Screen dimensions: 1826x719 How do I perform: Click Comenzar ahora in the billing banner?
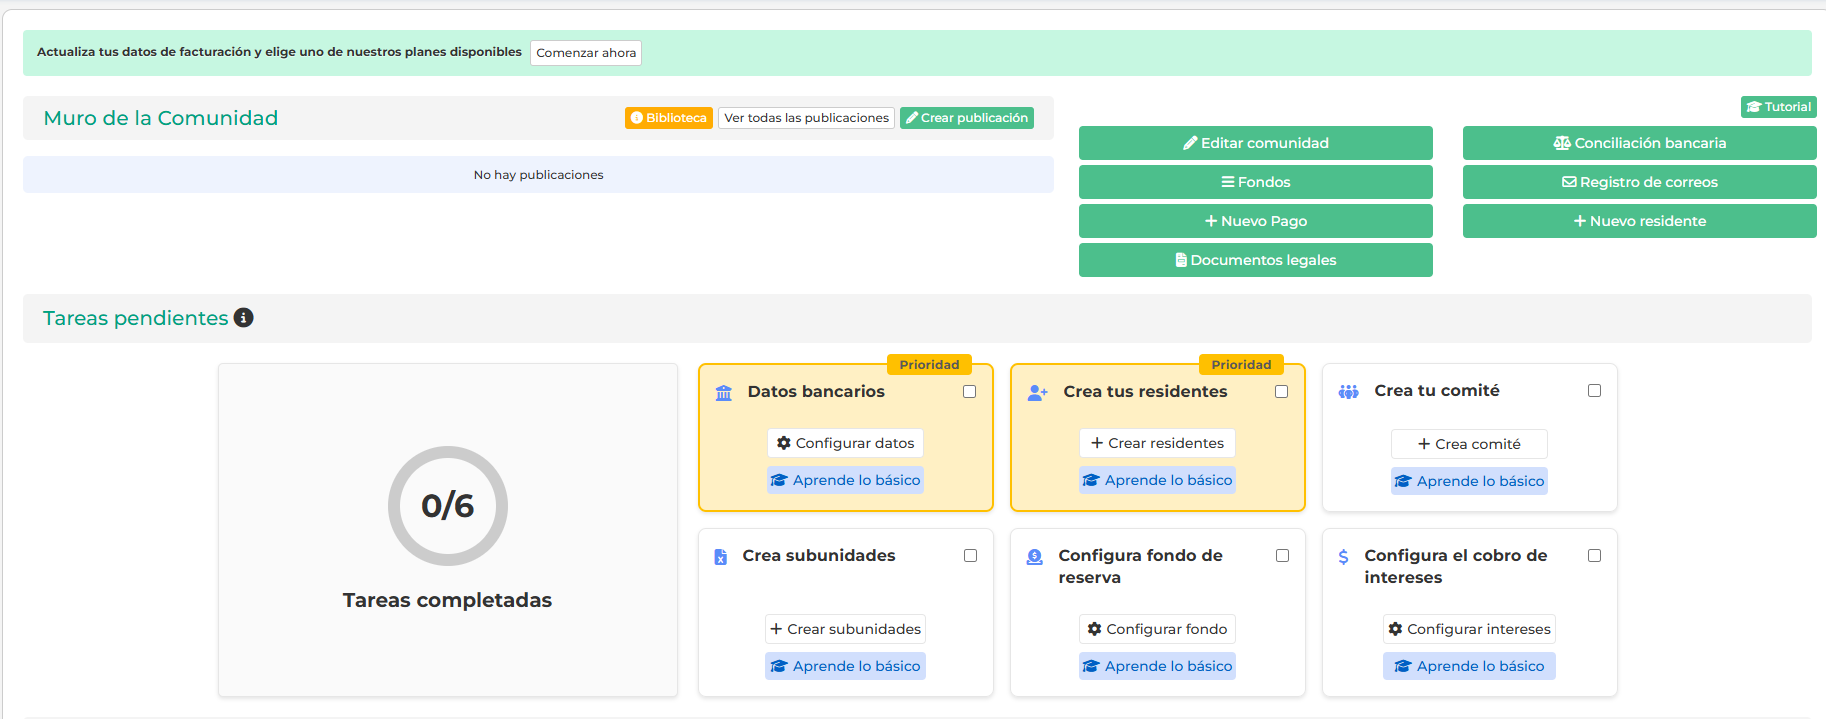(x=586, y=53)
